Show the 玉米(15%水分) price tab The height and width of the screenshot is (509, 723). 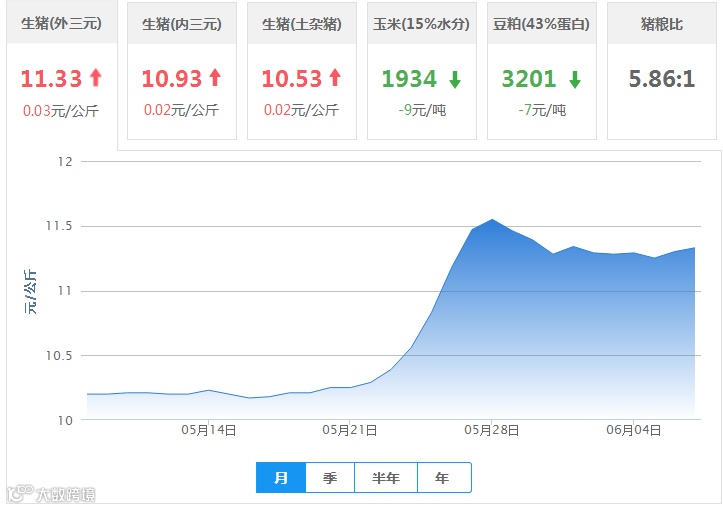(x=421, y=71)
